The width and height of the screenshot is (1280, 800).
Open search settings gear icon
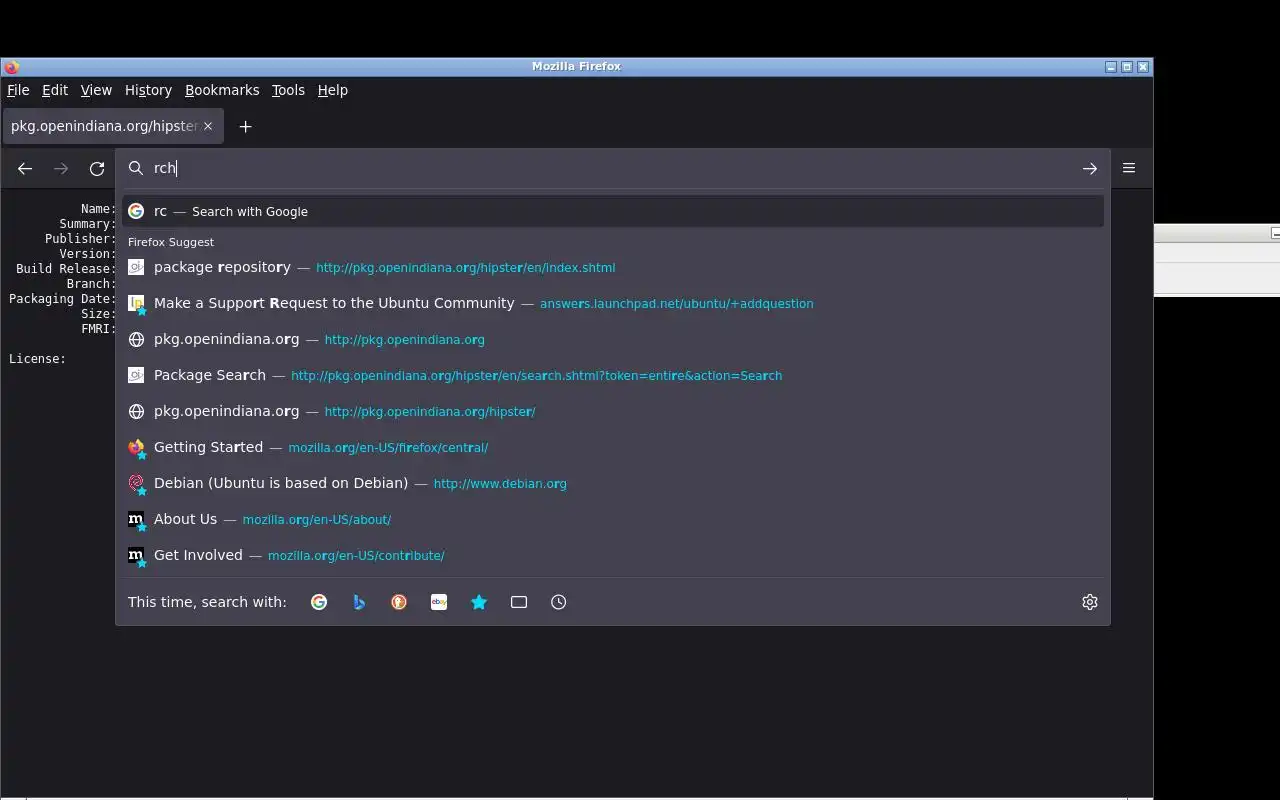pyautogui.click(x=1090, y=602)
